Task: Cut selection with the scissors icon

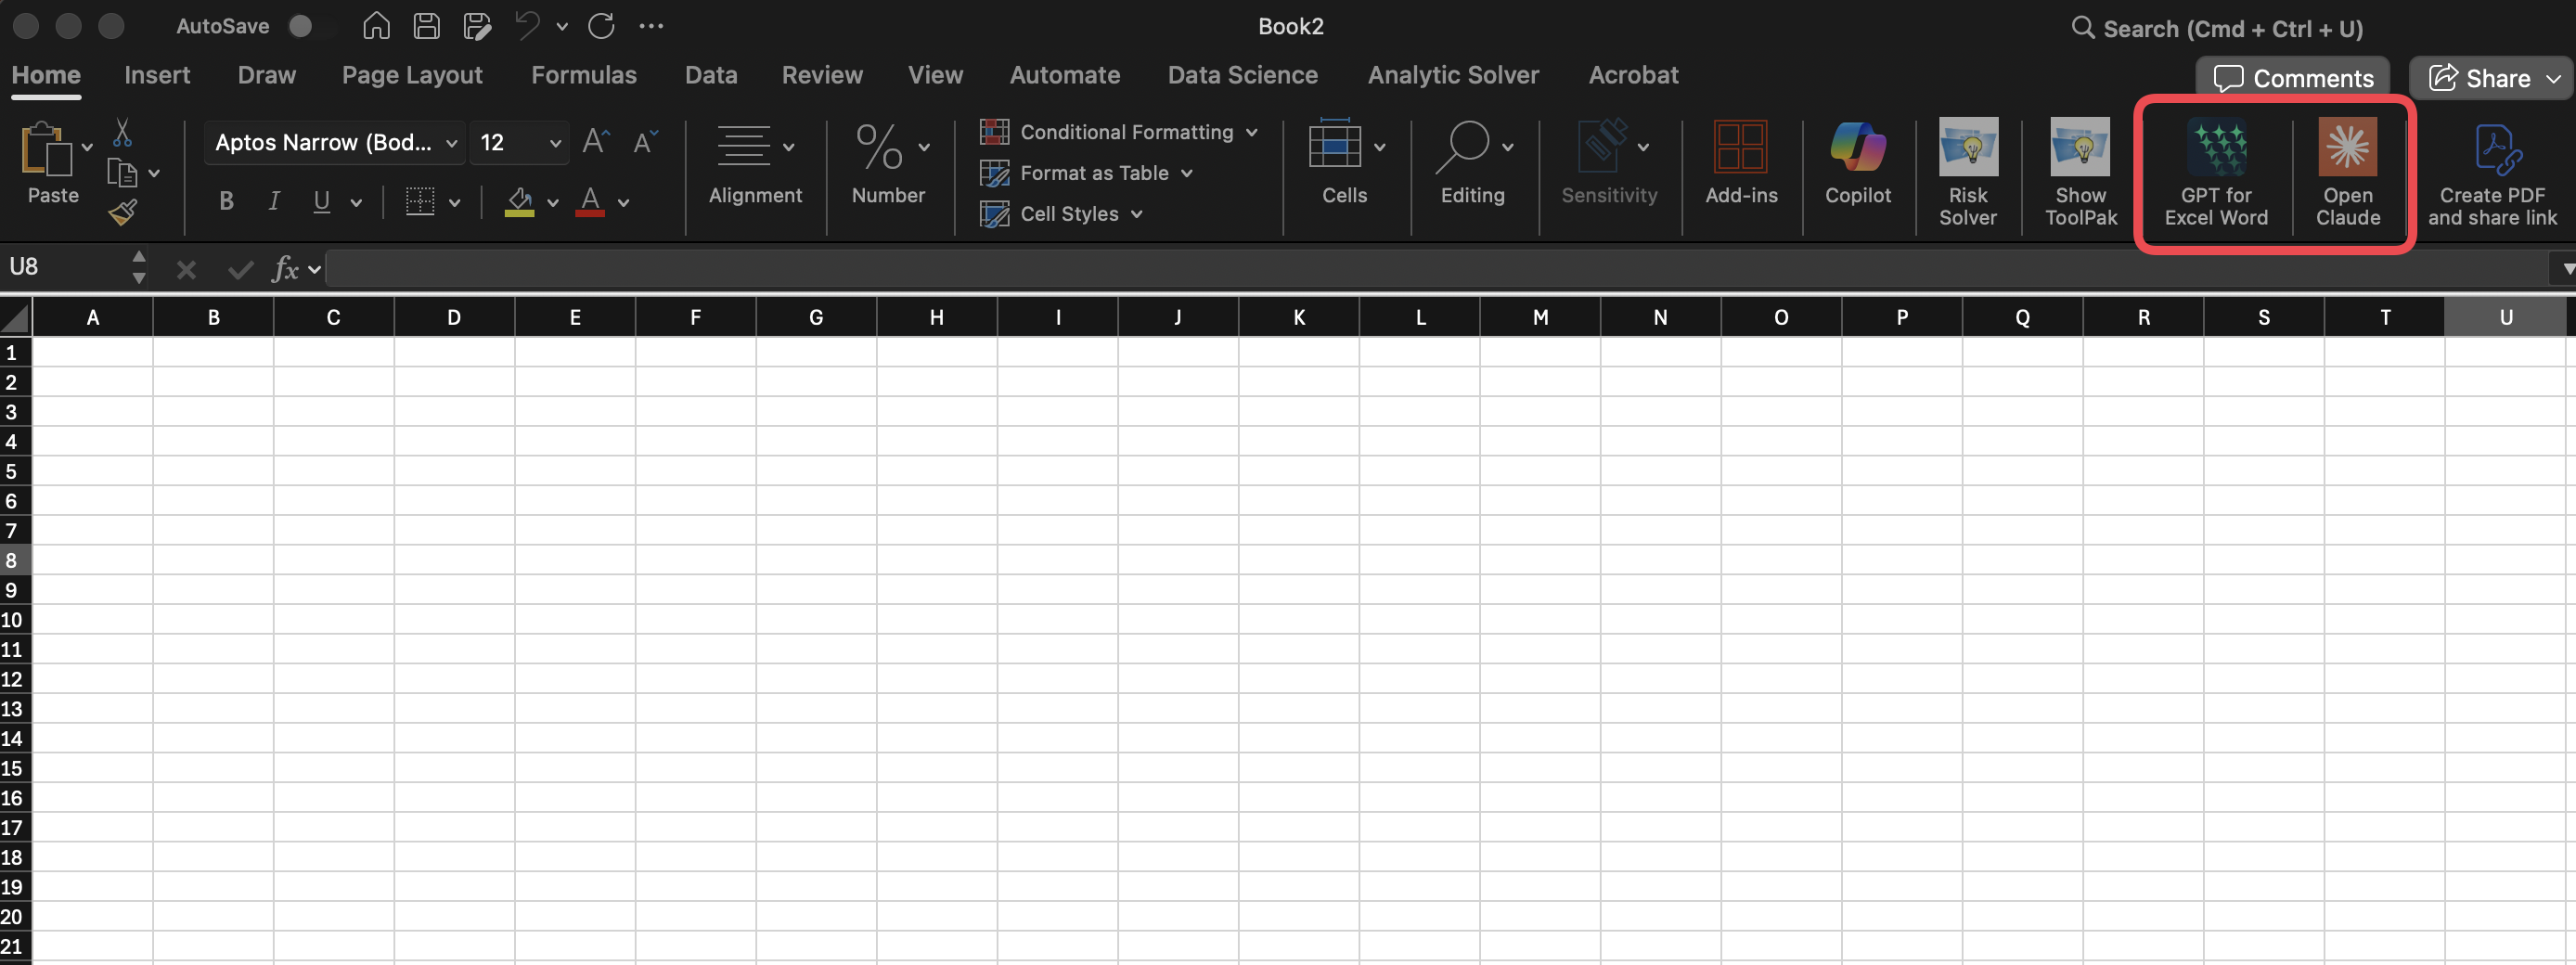Action: pyautogui.click(x=122, y=133)
